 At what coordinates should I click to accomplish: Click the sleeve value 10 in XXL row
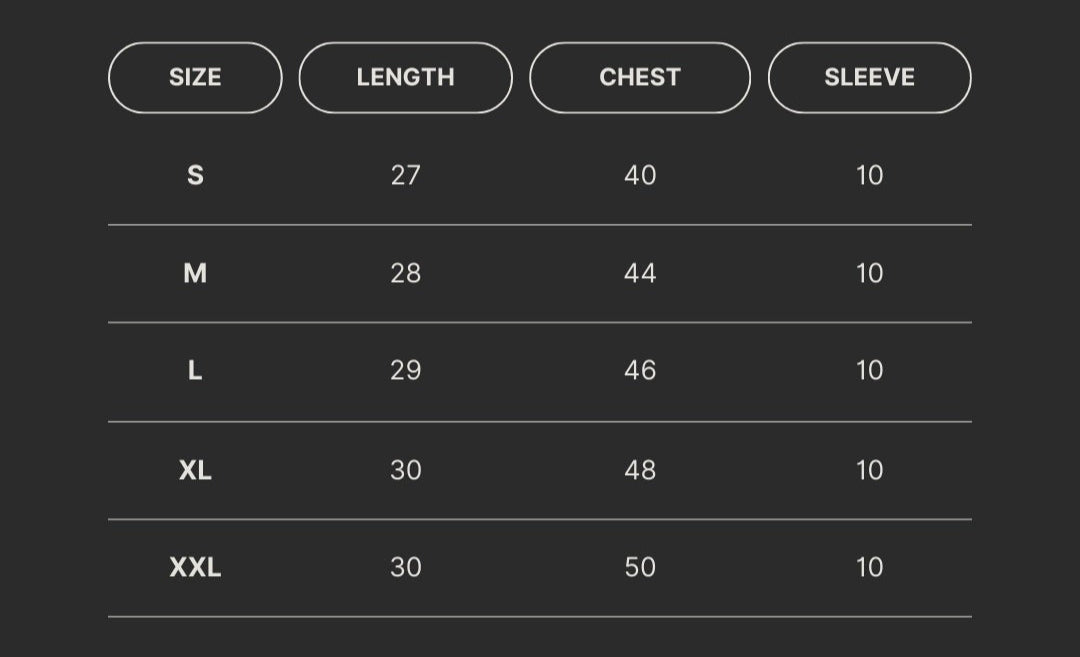[870, 567]
